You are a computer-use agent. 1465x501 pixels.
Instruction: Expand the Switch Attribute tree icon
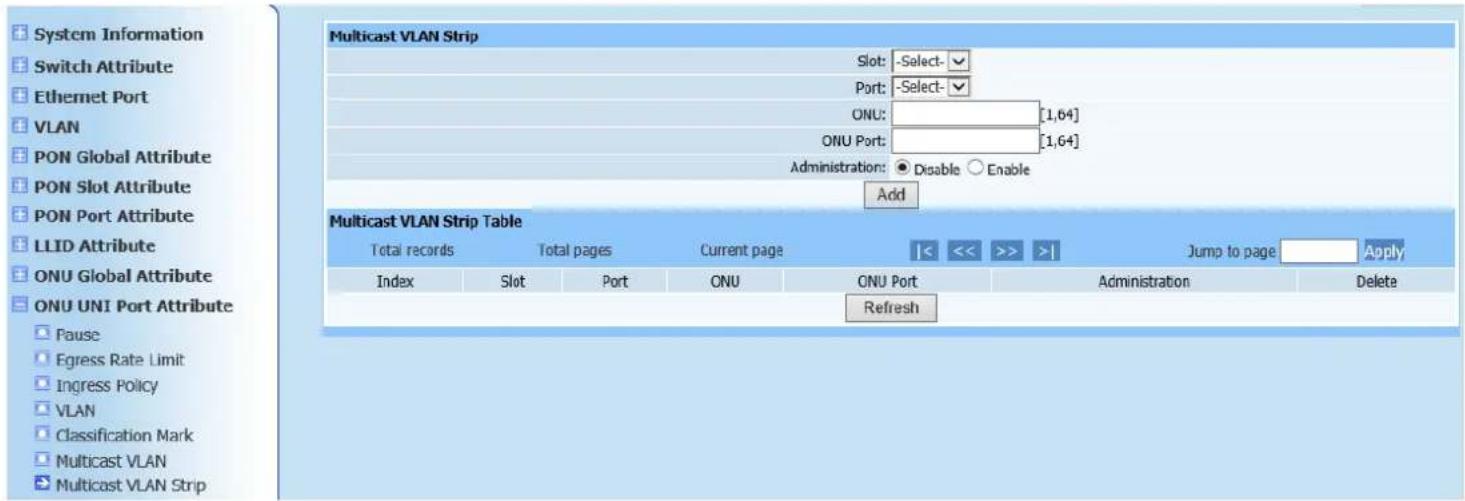point(22,67)
